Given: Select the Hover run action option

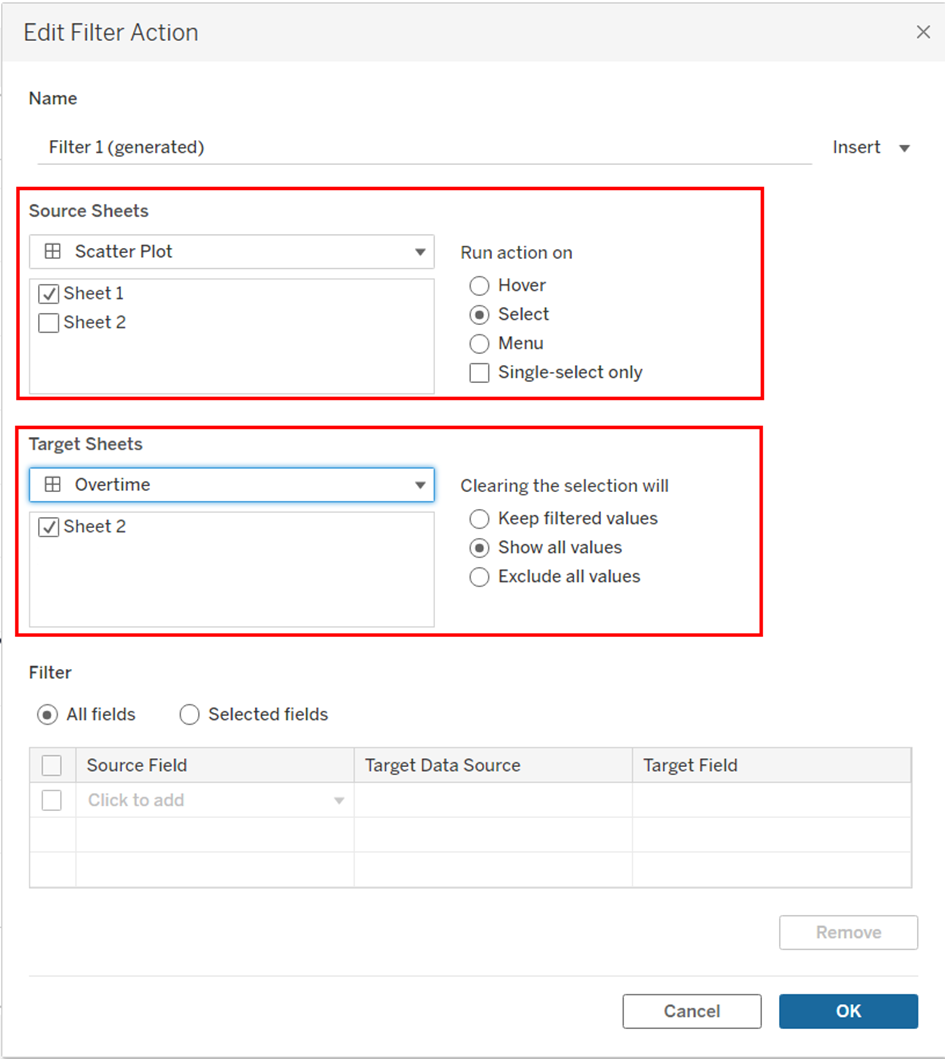Looking at the screenshot, I should pos(480,286).
